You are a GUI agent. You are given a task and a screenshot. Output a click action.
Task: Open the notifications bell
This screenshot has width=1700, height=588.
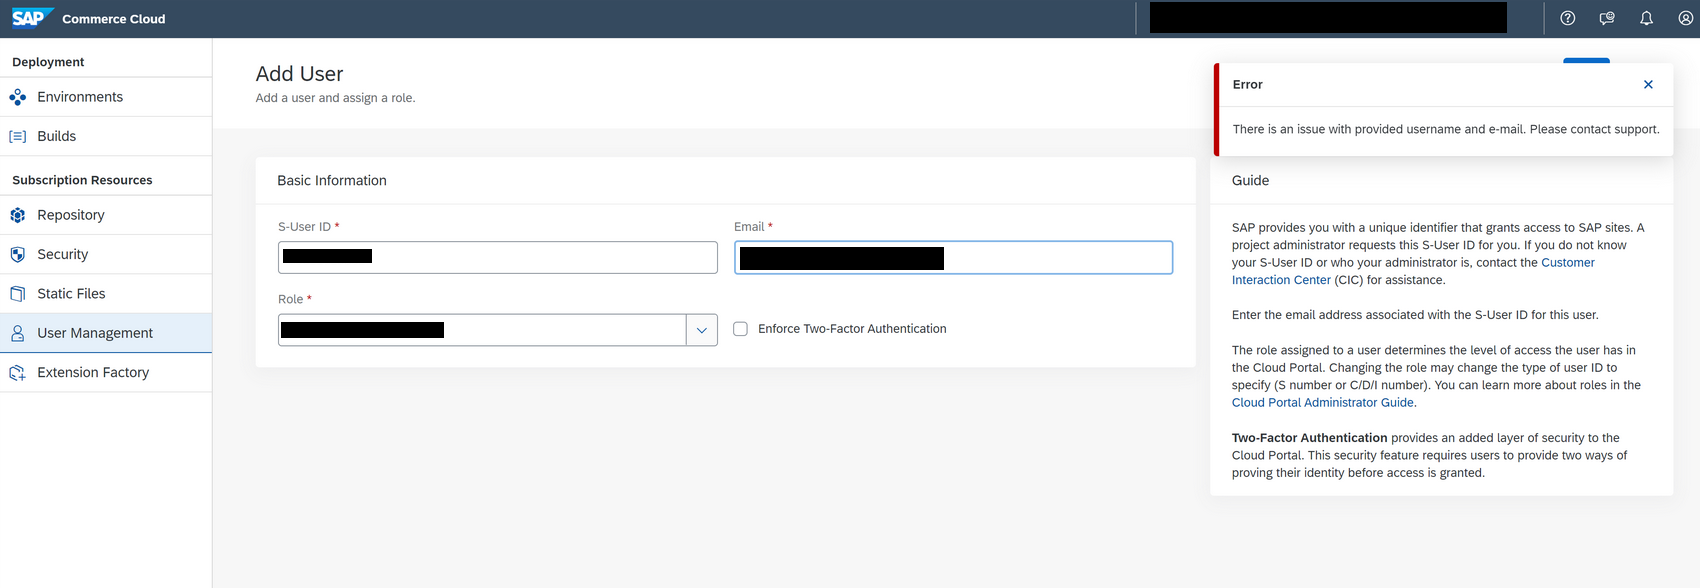point(1646,18)
